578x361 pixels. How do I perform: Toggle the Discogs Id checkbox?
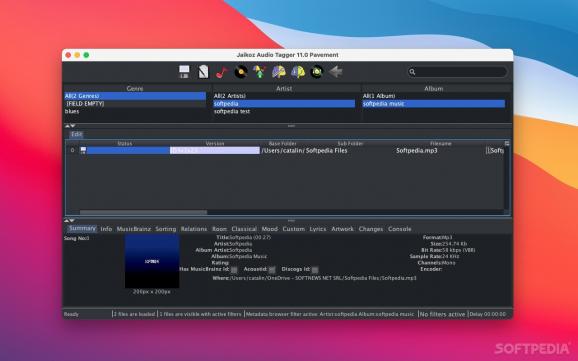[x=315, y=270]
